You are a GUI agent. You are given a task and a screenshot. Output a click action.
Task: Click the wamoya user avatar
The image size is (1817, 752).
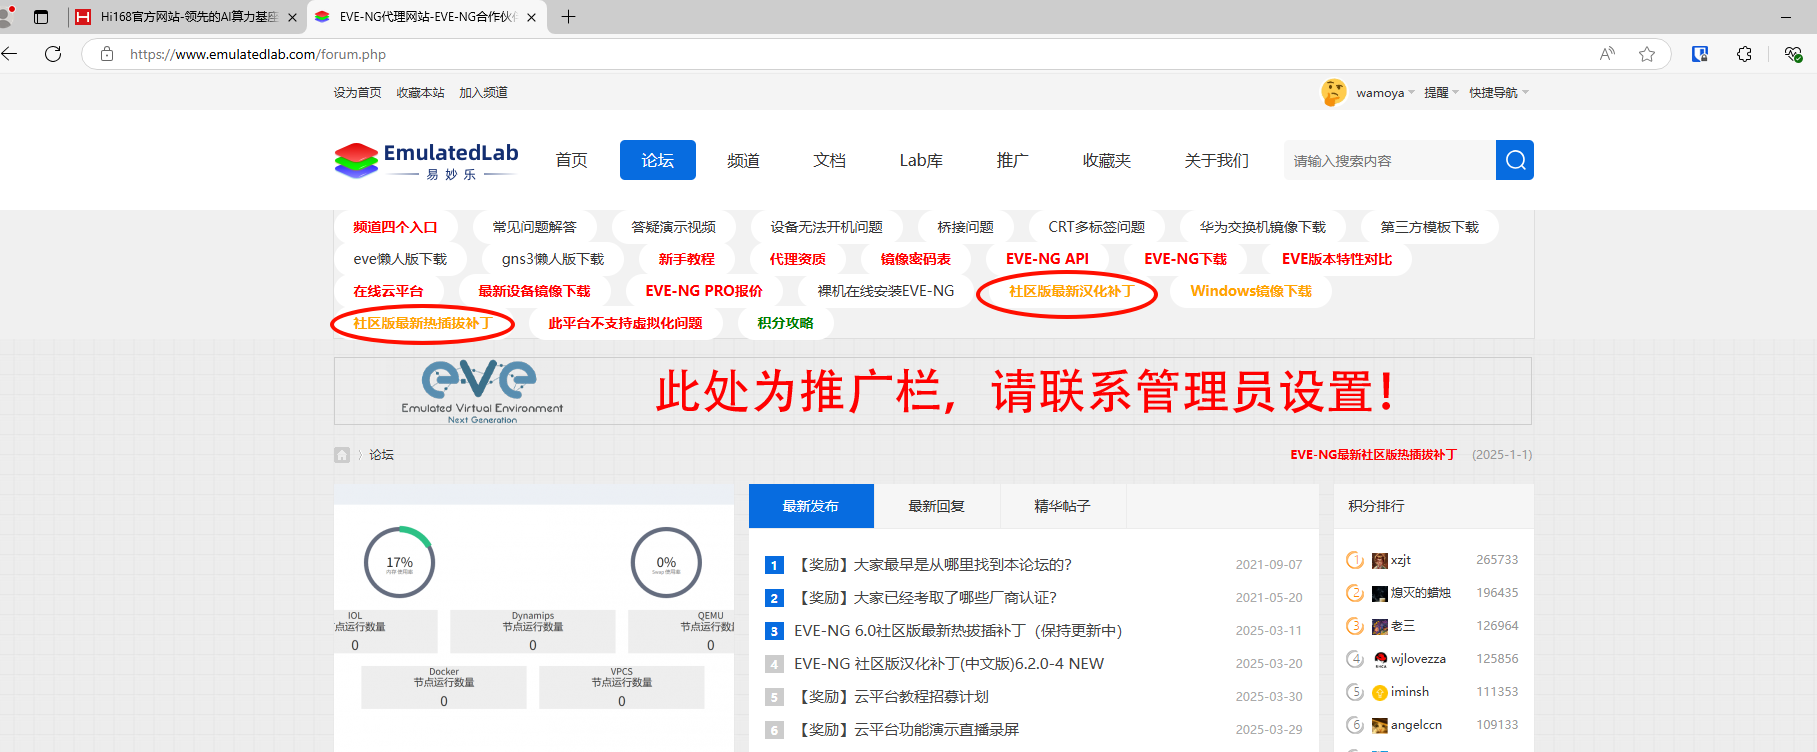coord(1334,93)
